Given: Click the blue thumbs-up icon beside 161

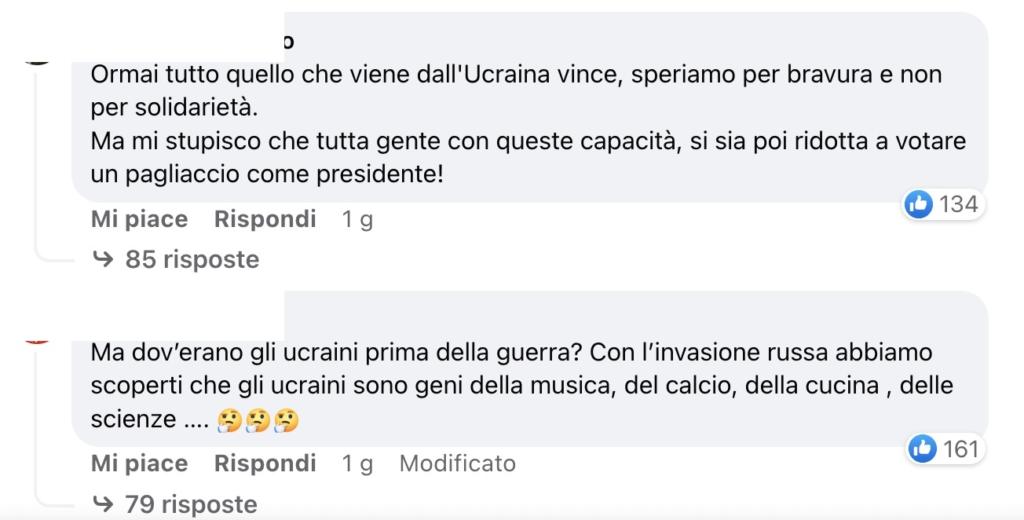Looking at the screenshot, I should (x=923, y=449).
